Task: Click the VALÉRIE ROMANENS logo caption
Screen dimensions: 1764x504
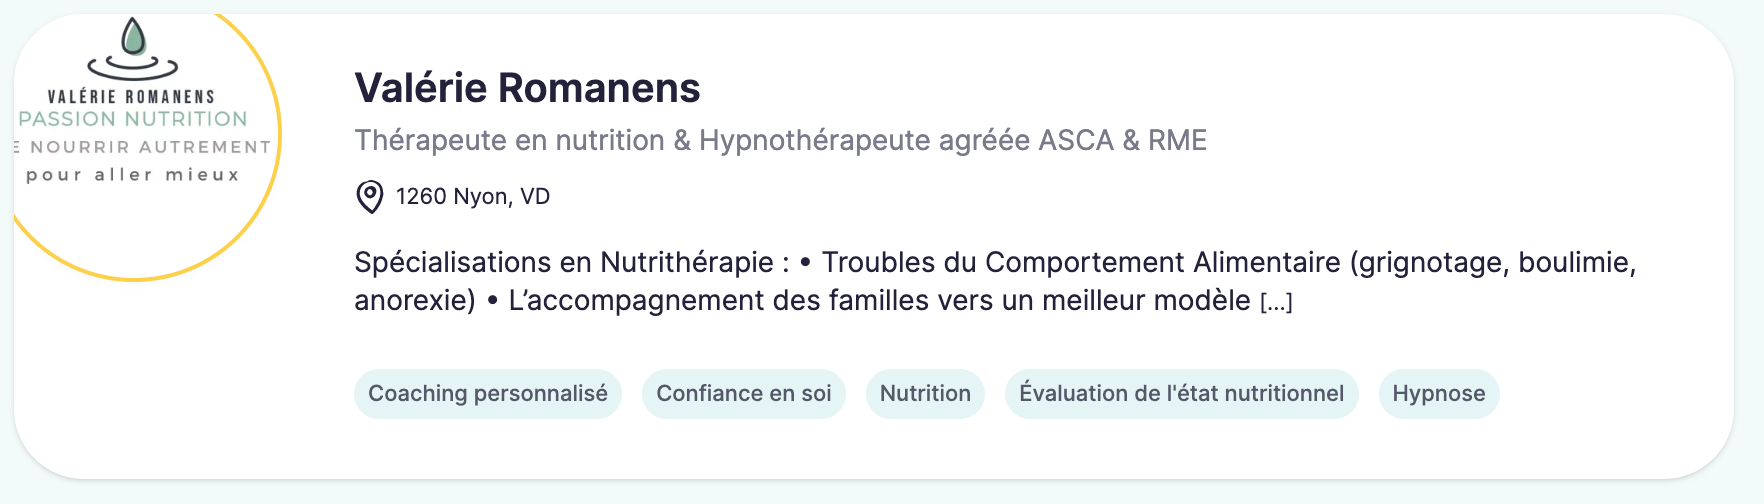Action: (131, 97)
